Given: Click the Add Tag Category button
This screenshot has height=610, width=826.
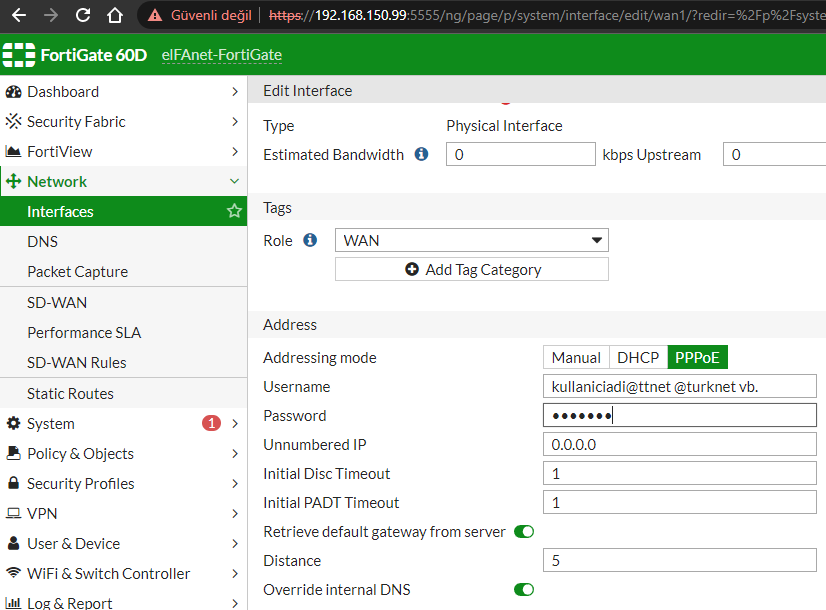Looking at the screenshot, I should (471, 269).
